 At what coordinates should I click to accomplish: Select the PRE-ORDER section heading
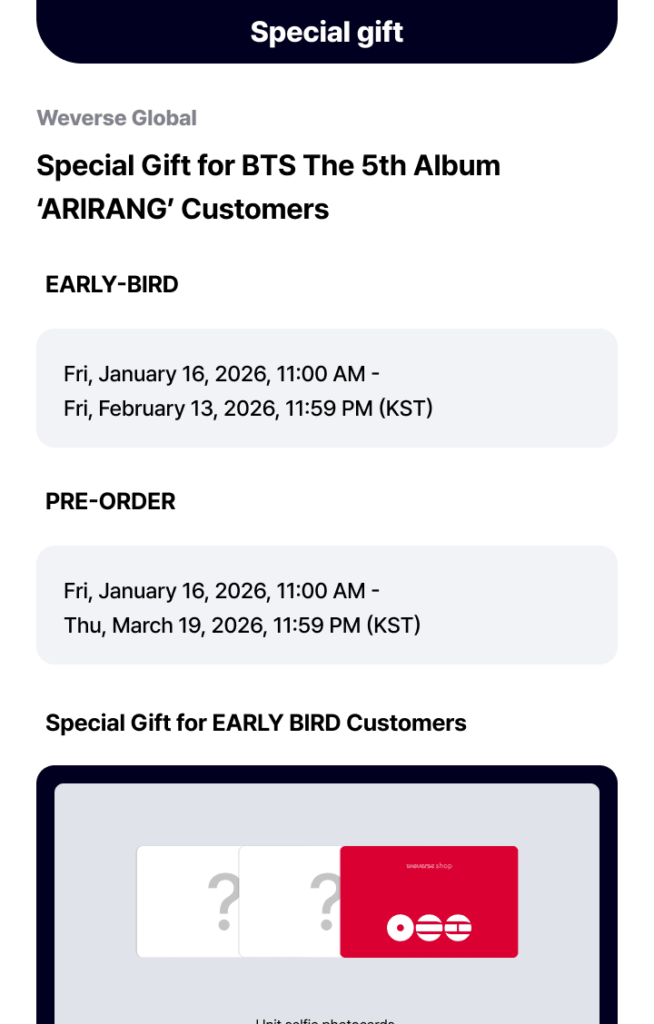[x=111, y=502]
